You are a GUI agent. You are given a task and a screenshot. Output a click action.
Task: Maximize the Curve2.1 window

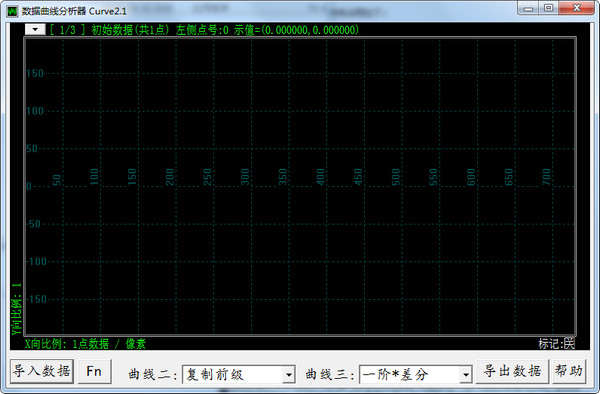(x=548, y=8)
